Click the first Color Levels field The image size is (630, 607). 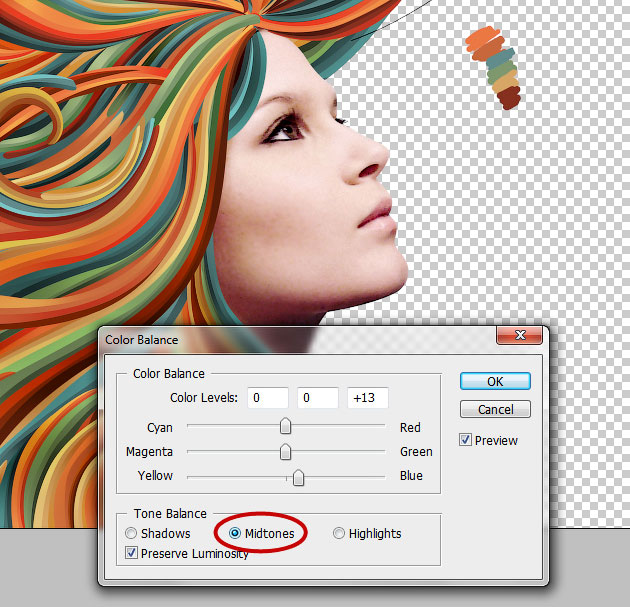pos(268,398)
